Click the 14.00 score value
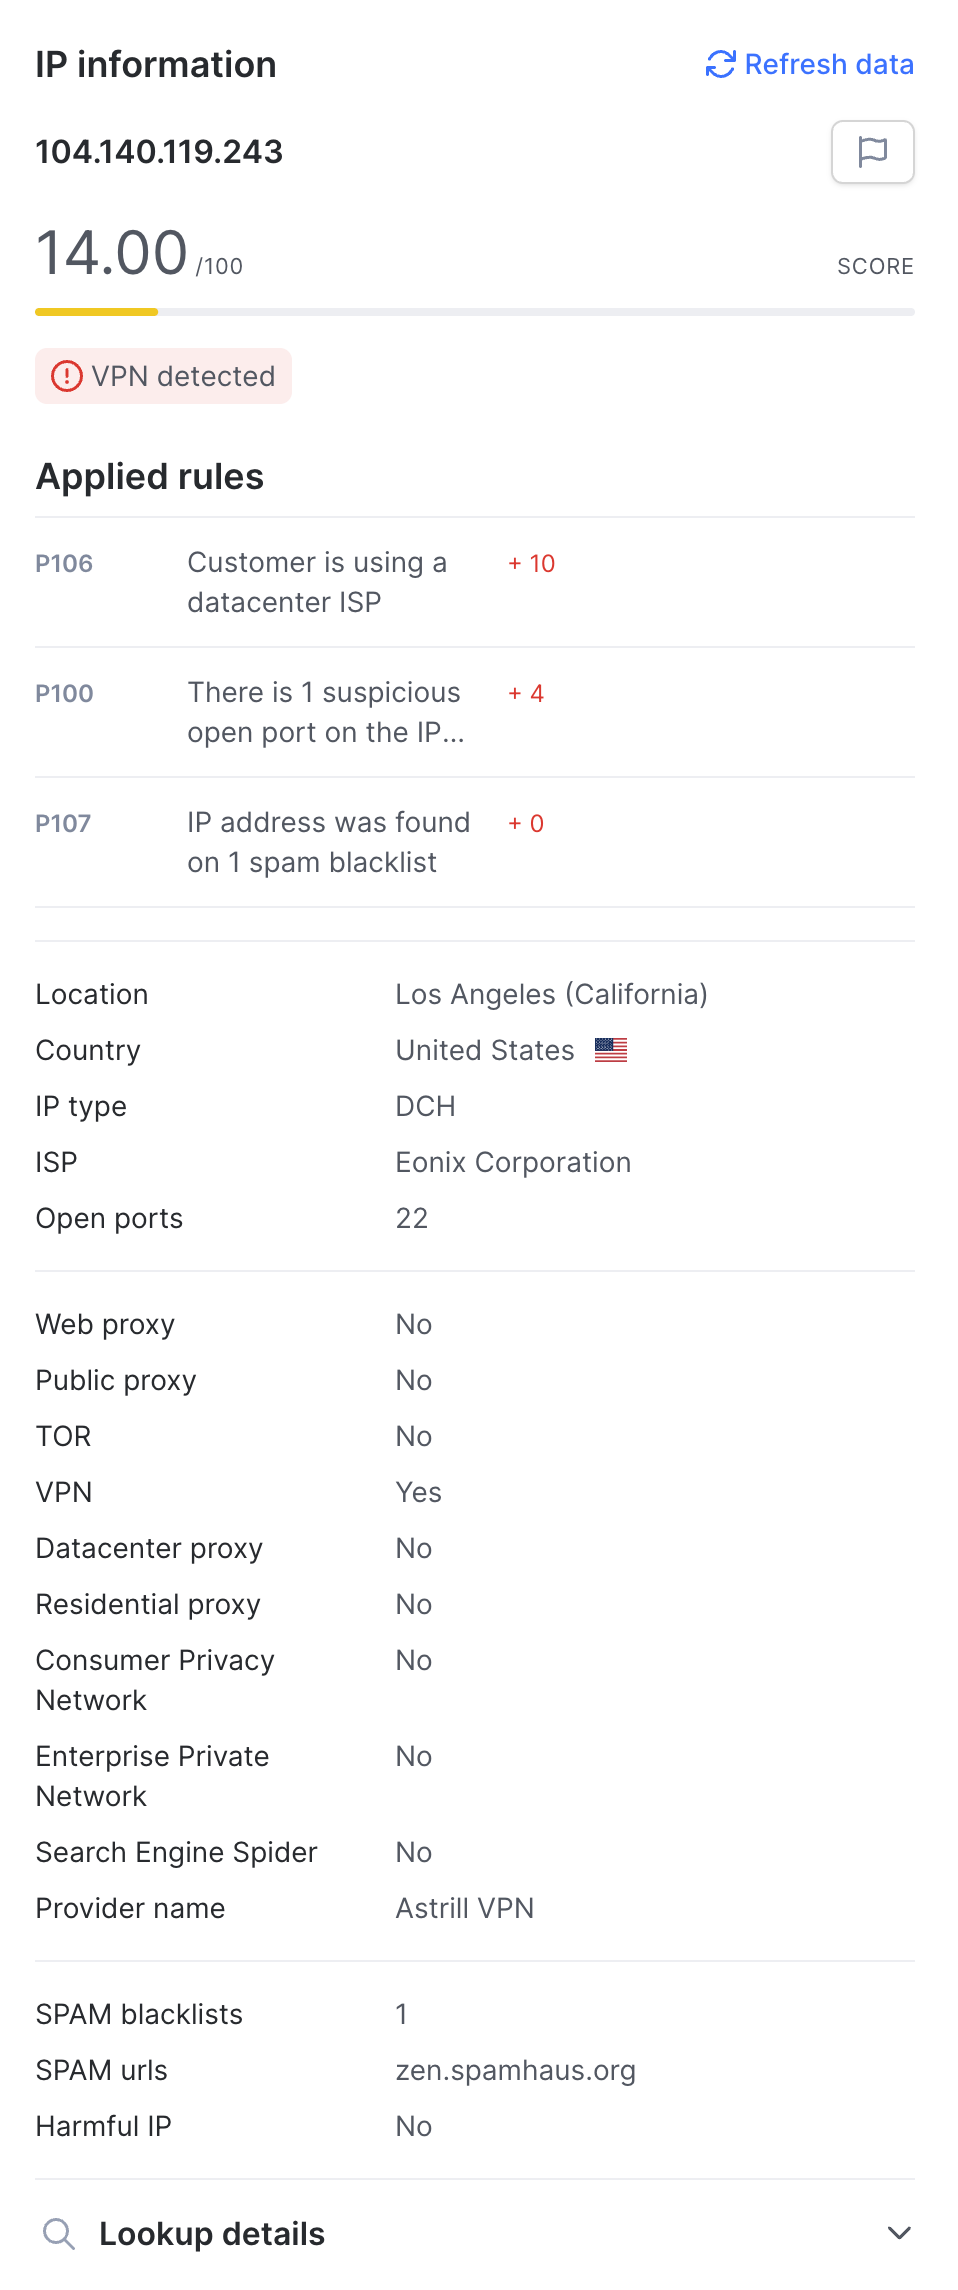958x2290 pixels. 112,252
